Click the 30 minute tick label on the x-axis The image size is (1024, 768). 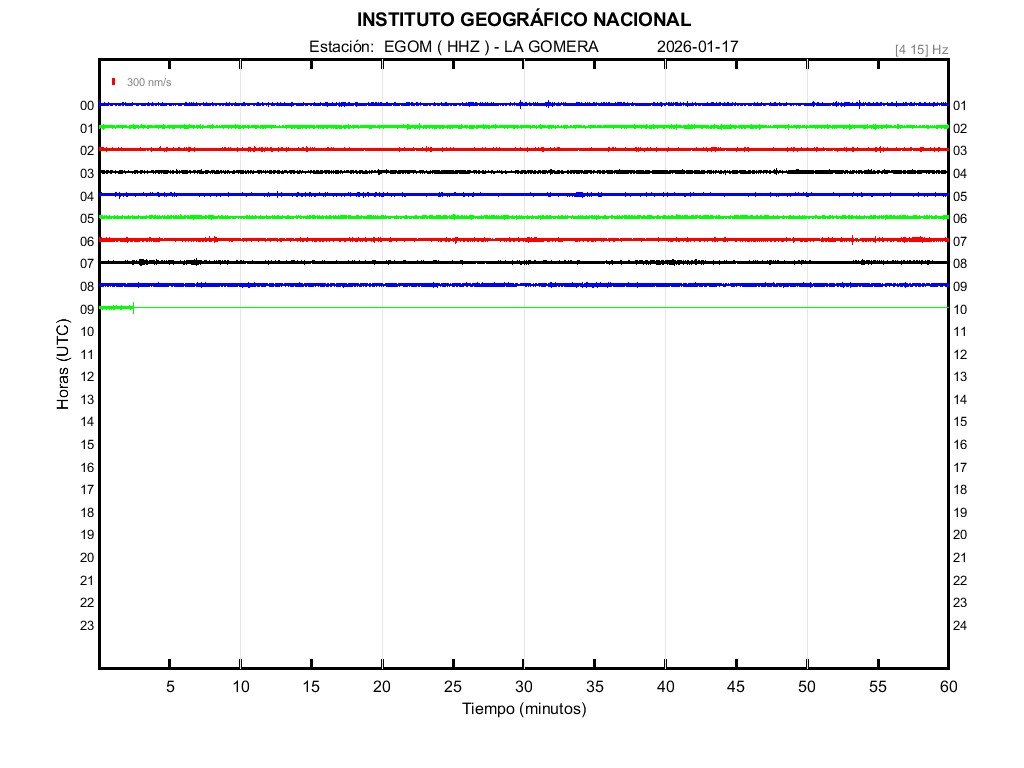pyautogui.click(x=523, y=687)
